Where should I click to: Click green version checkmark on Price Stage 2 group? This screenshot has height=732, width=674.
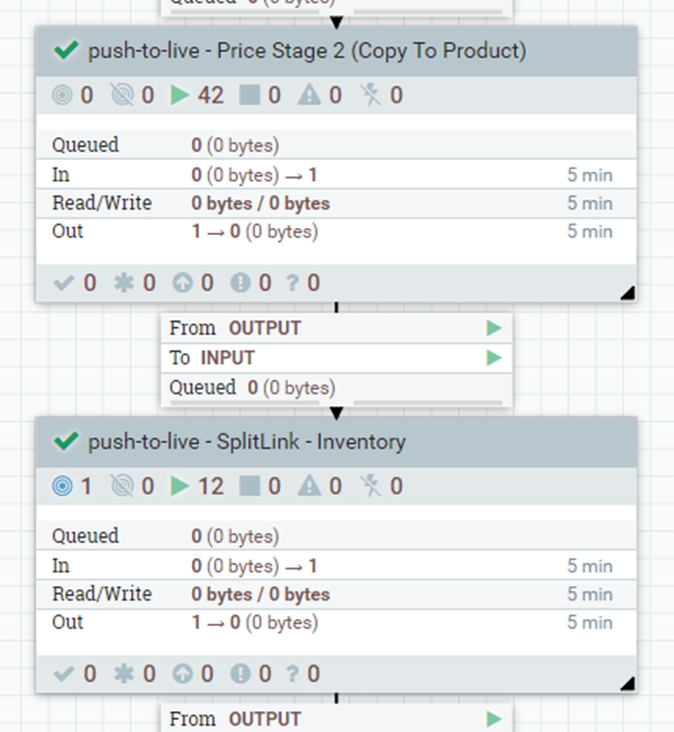point(66,50)
